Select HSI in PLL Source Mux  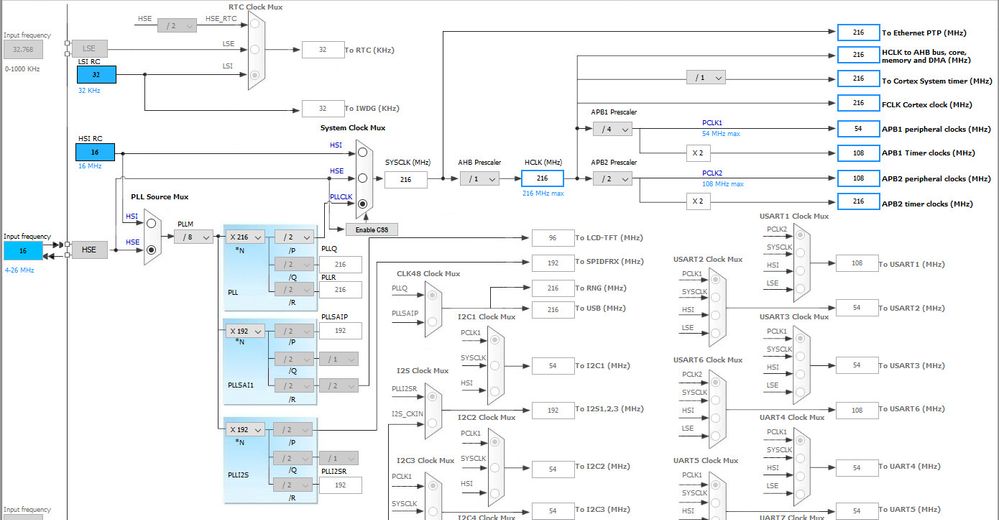151,223
